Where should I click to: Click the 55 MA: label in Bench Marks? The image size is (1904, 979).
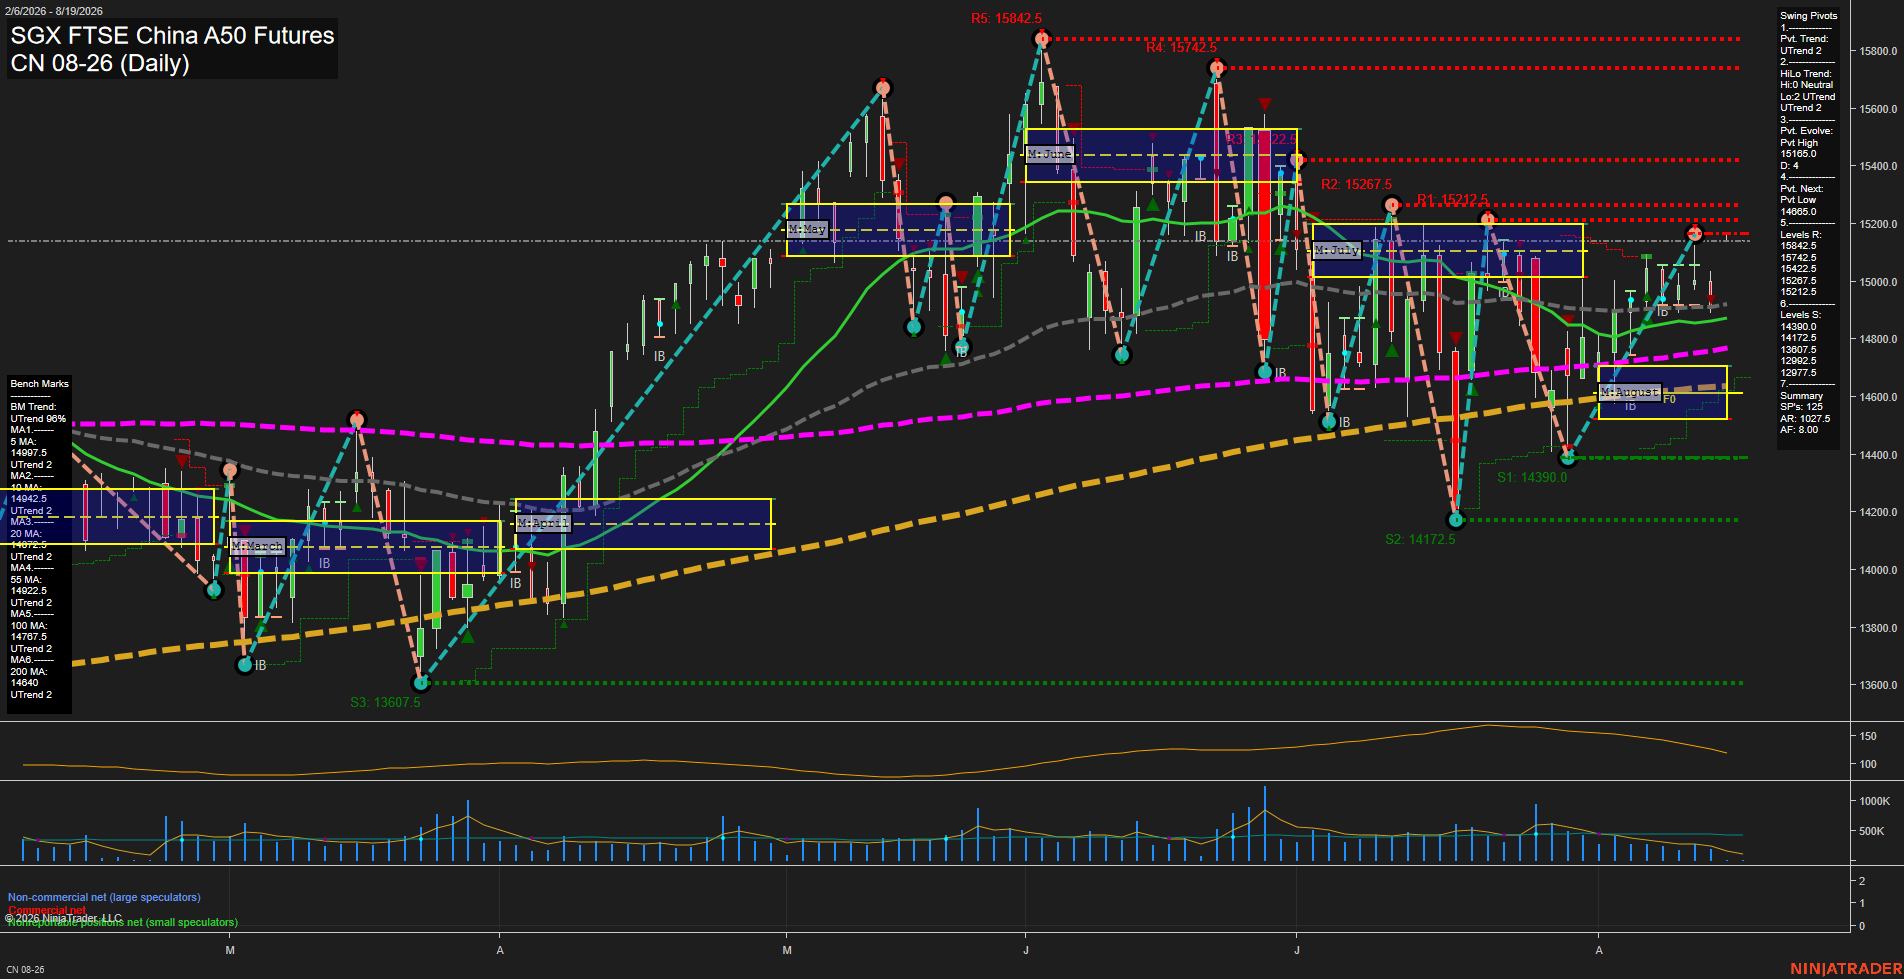(x=26, y=580)
